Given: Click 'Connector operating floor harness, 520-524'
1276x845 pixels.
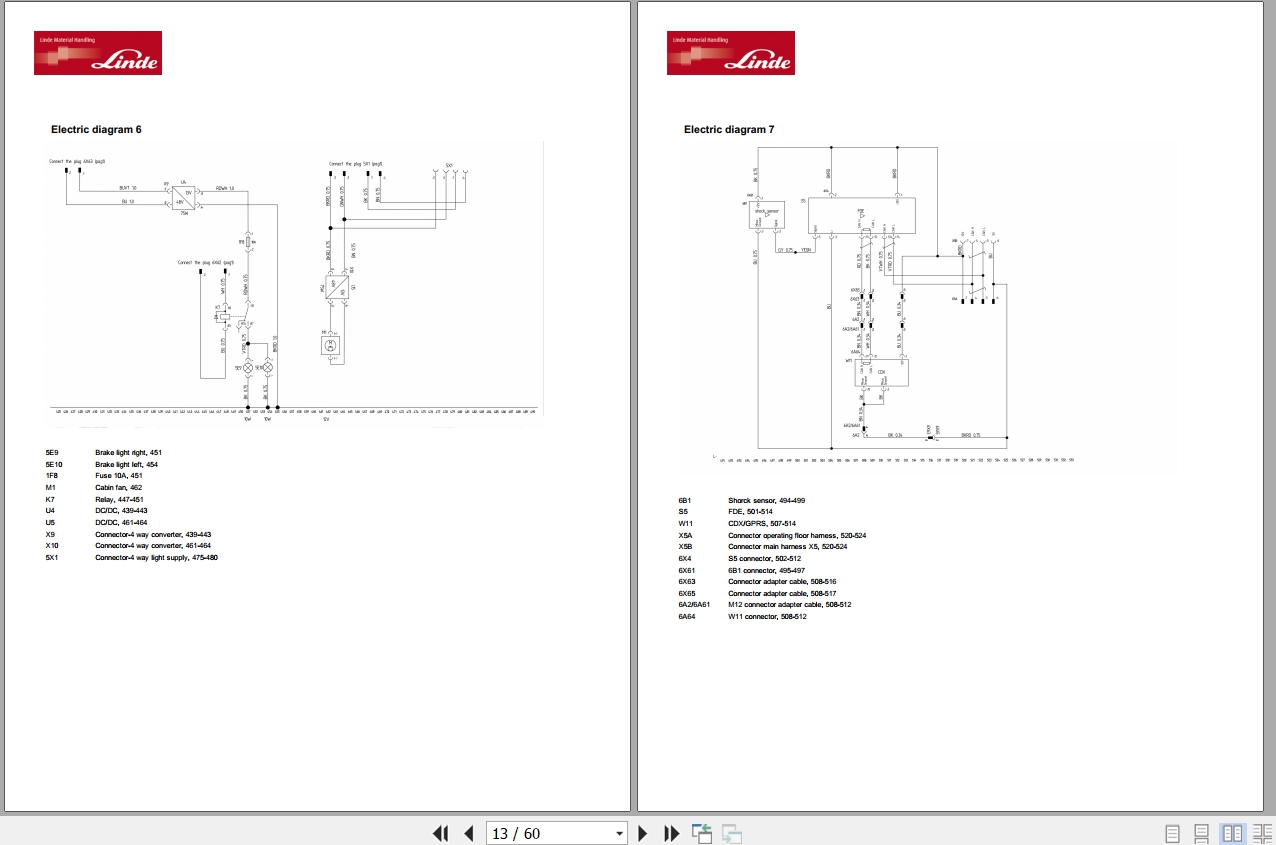Looking at the screenshot, I should [797, 535].
